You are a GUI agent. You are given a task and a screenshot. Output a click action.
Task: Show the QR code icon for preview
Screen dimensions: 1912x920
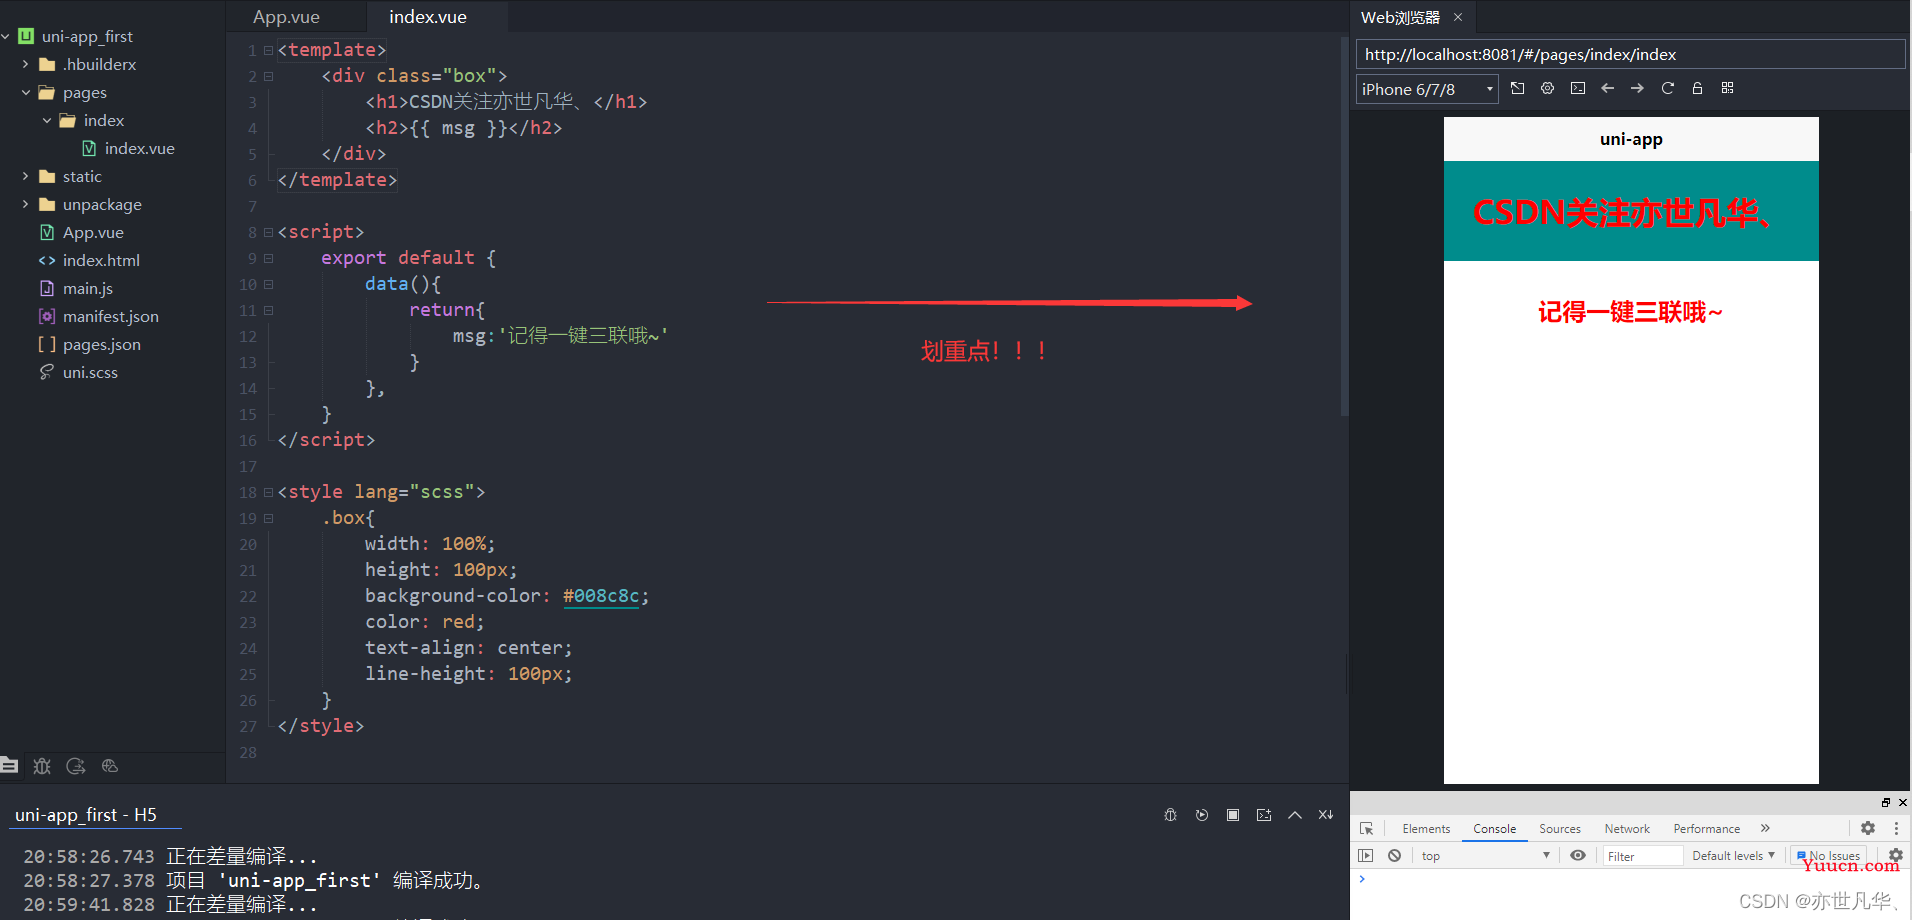(1727, 88)
